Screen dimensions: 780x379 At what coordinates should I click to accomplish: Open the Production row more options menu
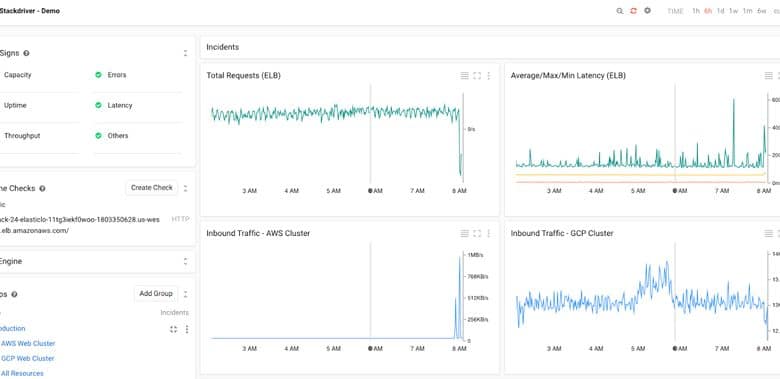187,329
